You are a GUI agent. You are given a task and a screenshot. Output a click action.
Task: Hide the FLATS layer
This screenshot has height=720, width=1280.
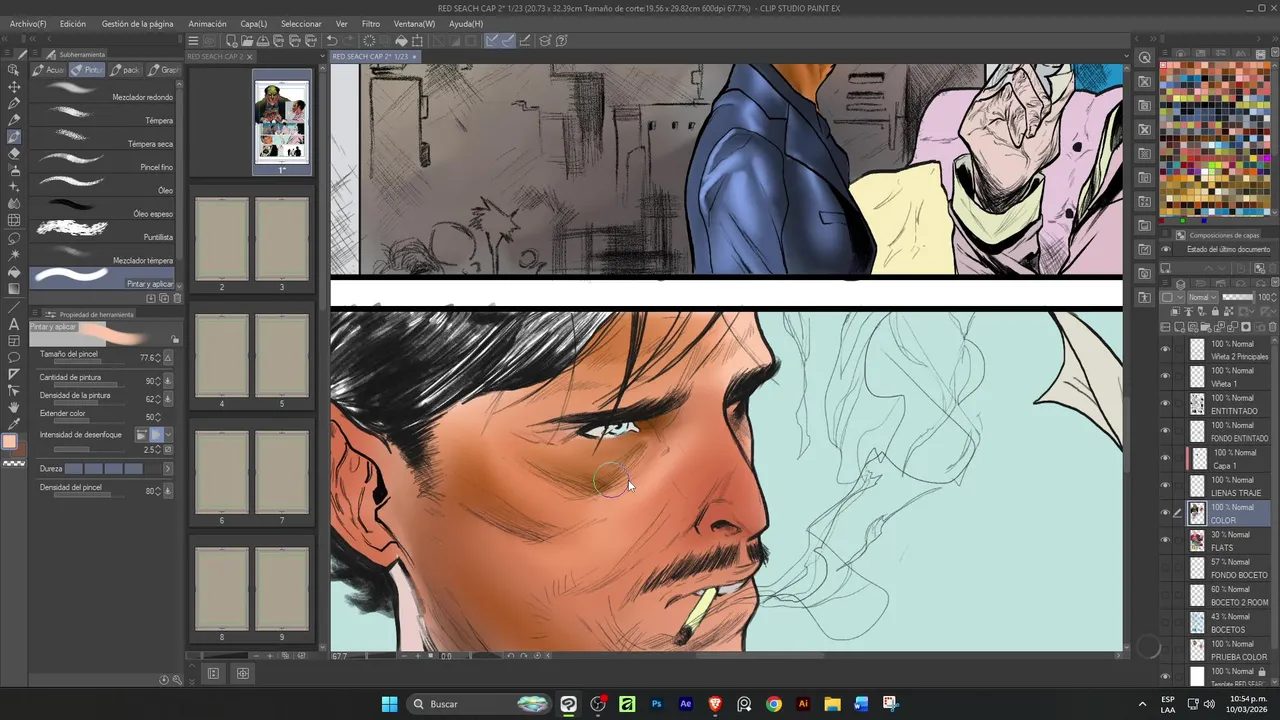[1165, 540]
